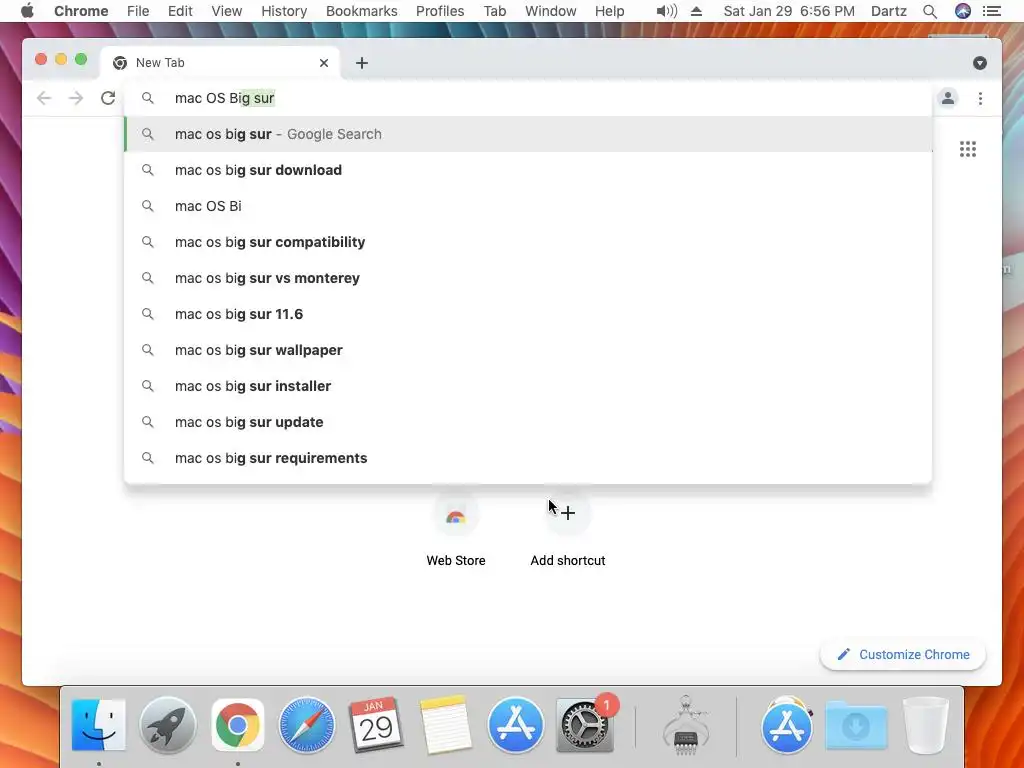Open the Chrome application menu
The height and width of the screenshot is (768, 1024).
coord(81,11)
